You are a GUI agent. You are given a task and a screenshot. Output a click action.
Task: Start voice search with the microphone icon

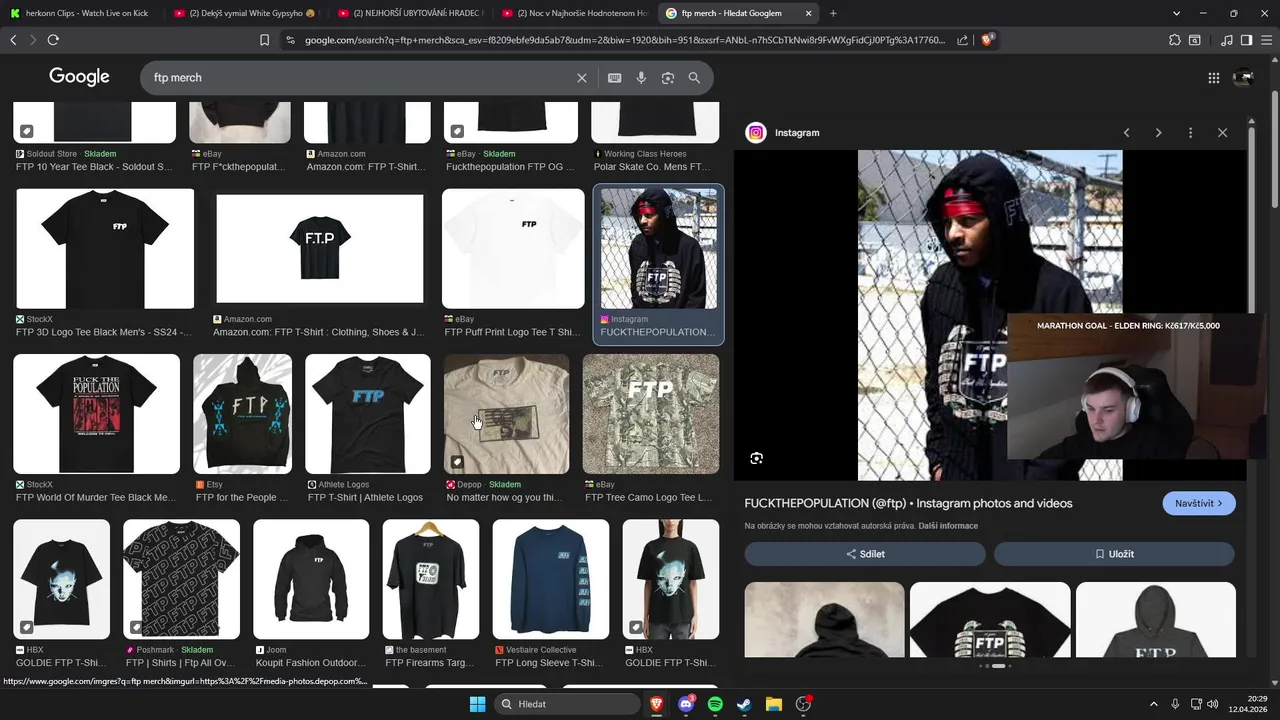tap(641, 78)
